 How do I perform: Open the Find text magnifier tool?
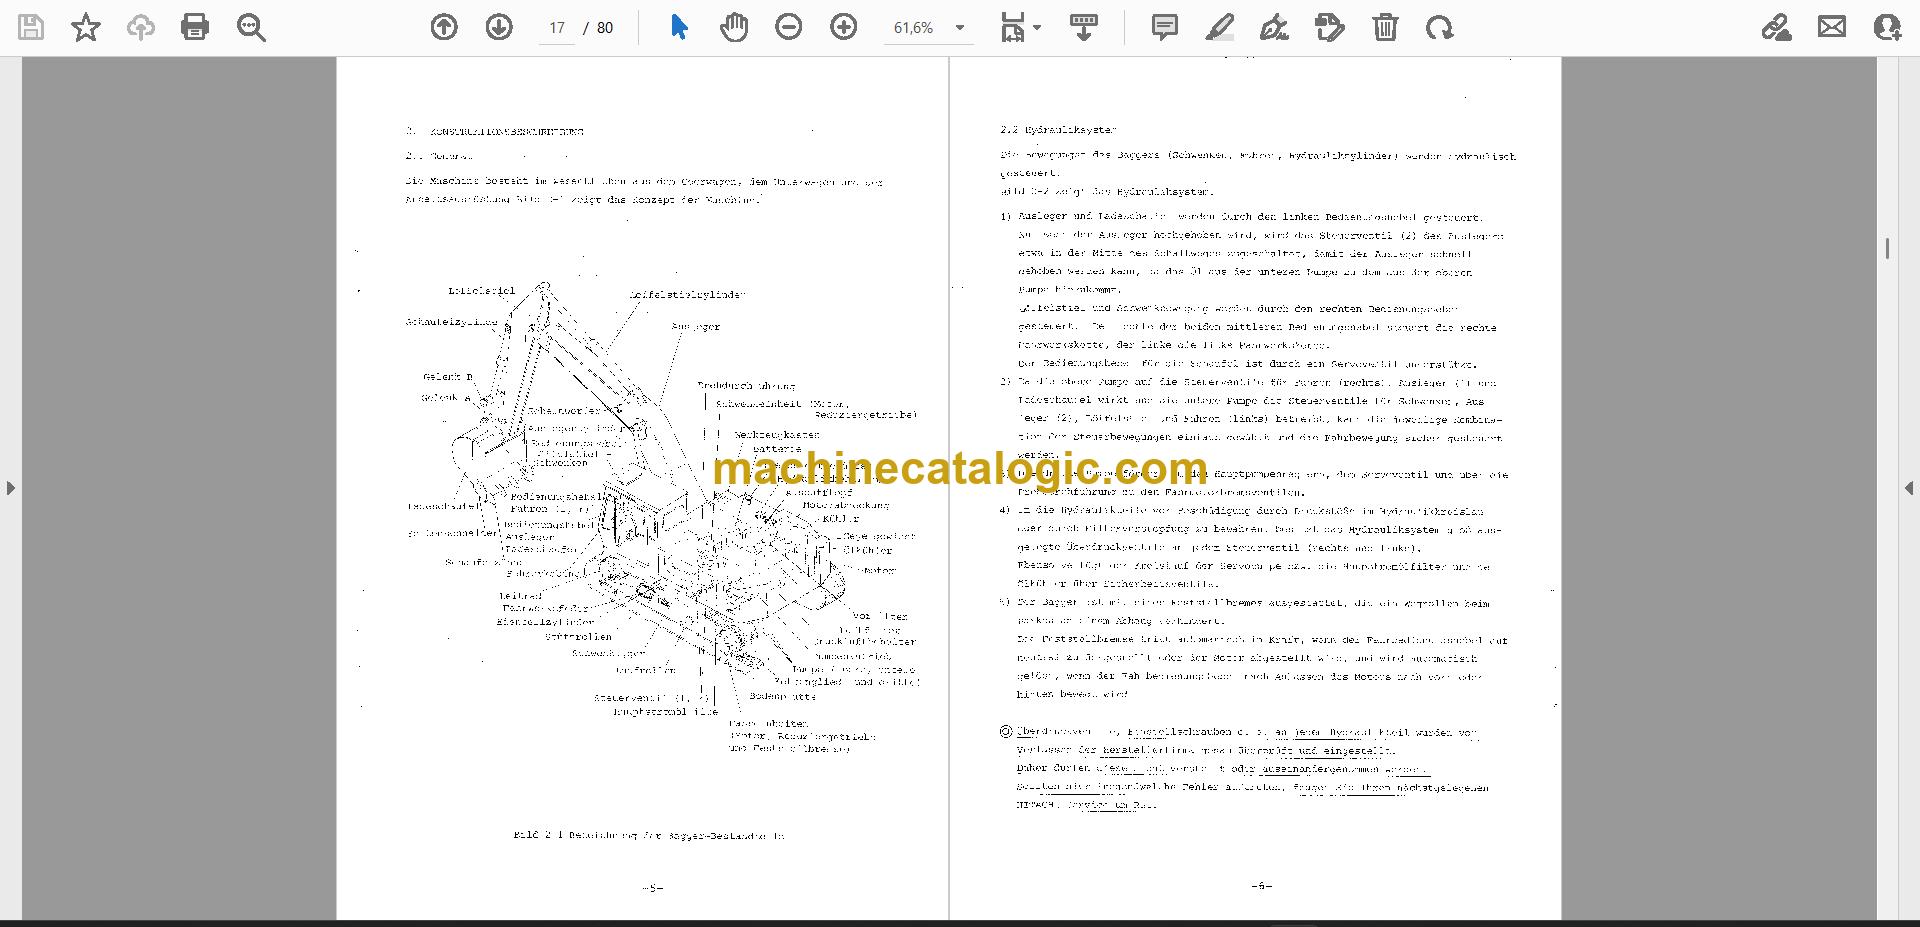(x=251, y=27)
